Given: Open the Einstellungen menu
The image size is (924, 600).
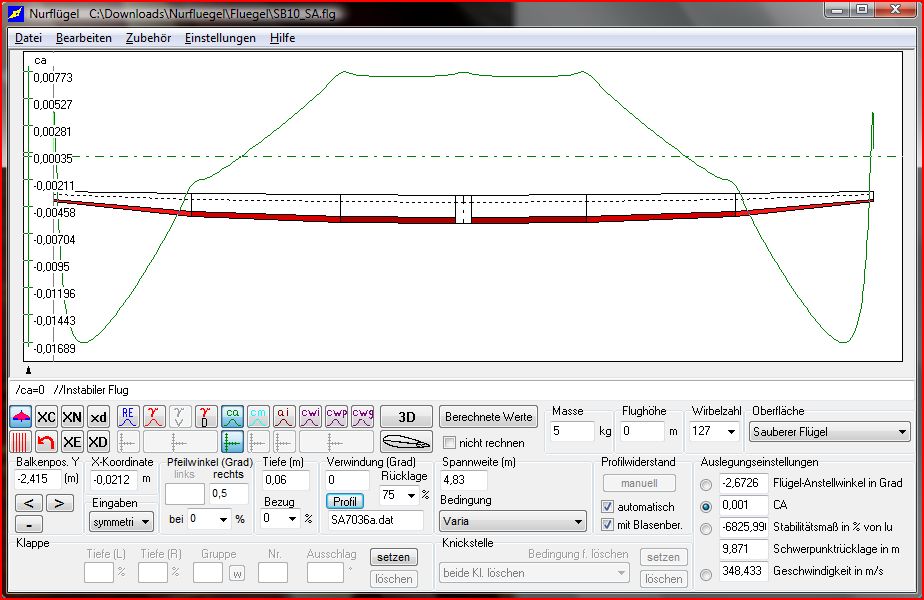Looking at the screenshot, I should (220, 38).
